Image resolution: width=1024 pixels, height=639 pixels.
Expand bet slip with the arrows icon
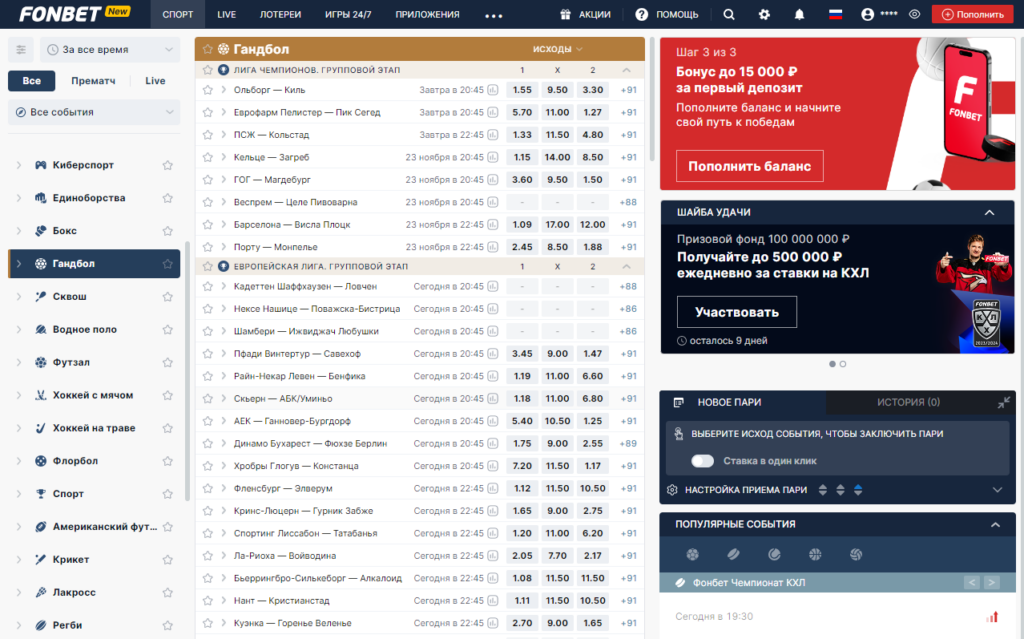coord(1003,402)
